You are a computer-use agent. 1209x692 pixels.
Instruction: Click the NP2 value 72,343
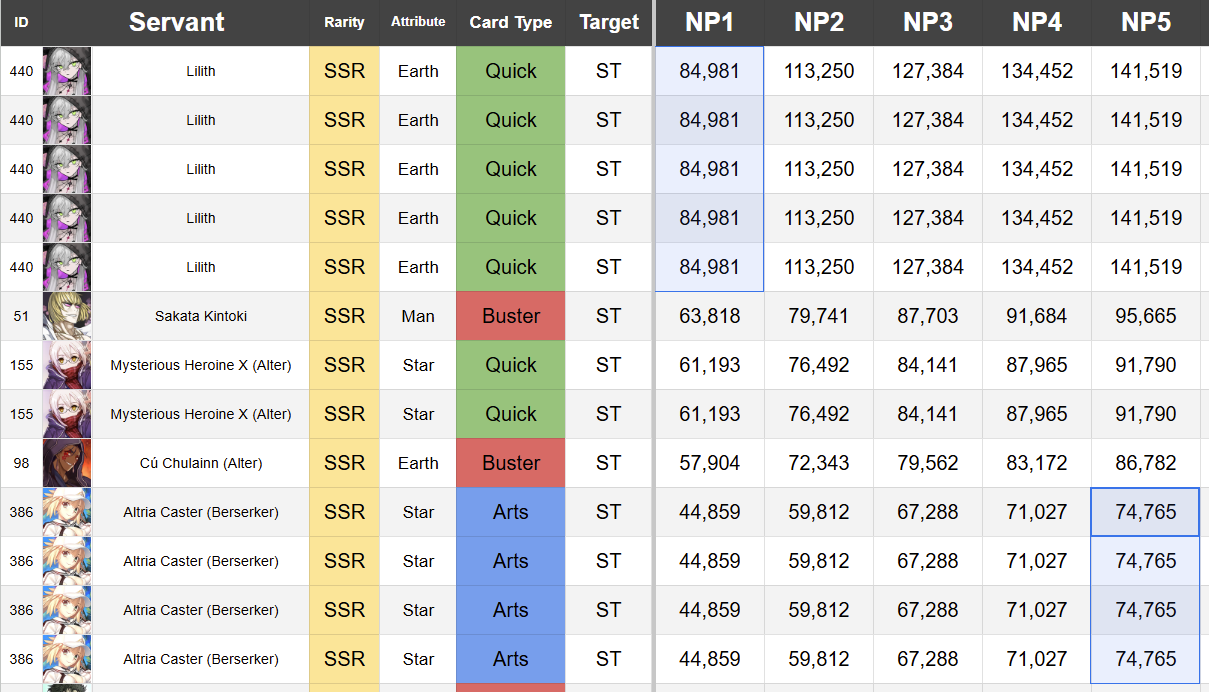[819, 463]
